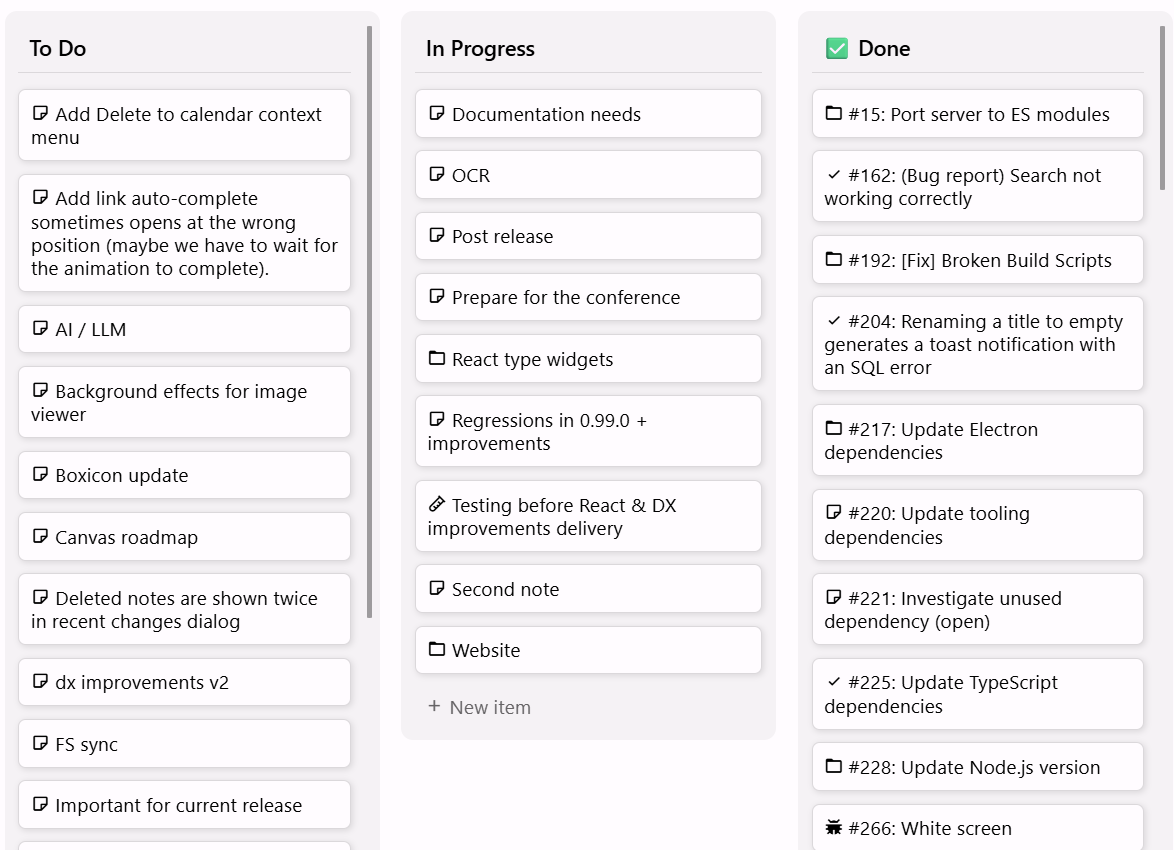The height and width of the screenshot is (850, 1174).
Task: Click the plus icon beside New item
Action: [x=434, y=706]
